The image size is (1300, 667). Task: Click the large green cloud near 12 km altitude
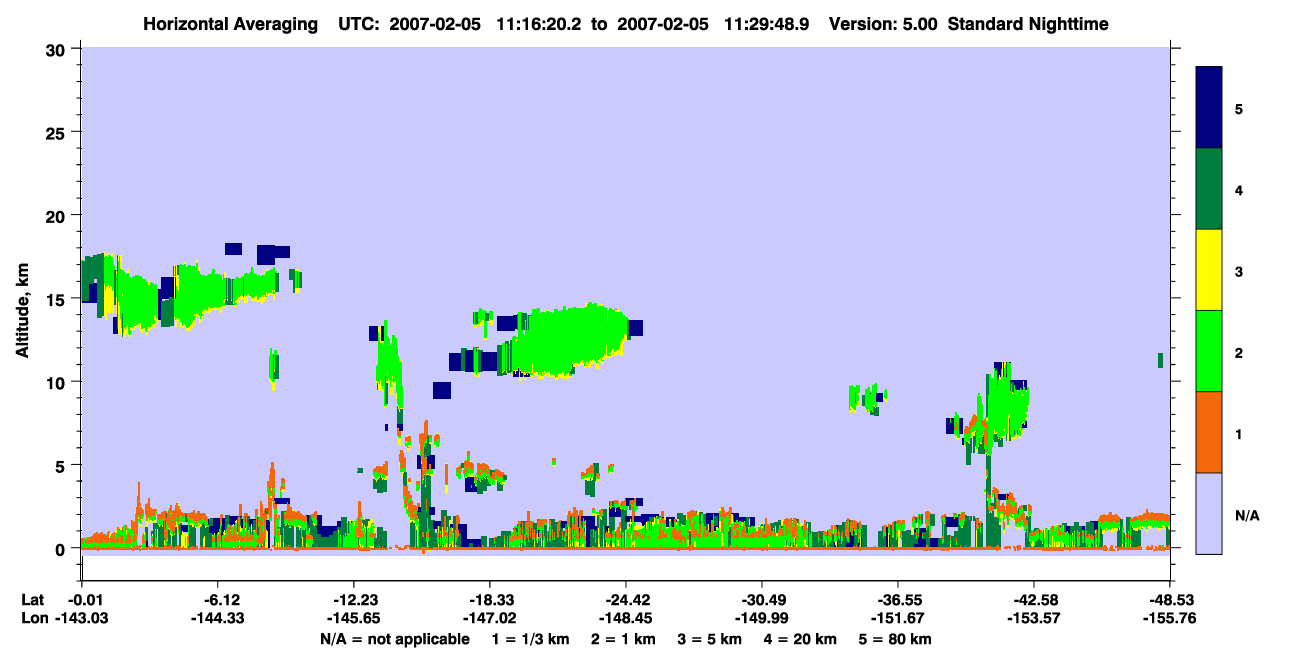565,340
